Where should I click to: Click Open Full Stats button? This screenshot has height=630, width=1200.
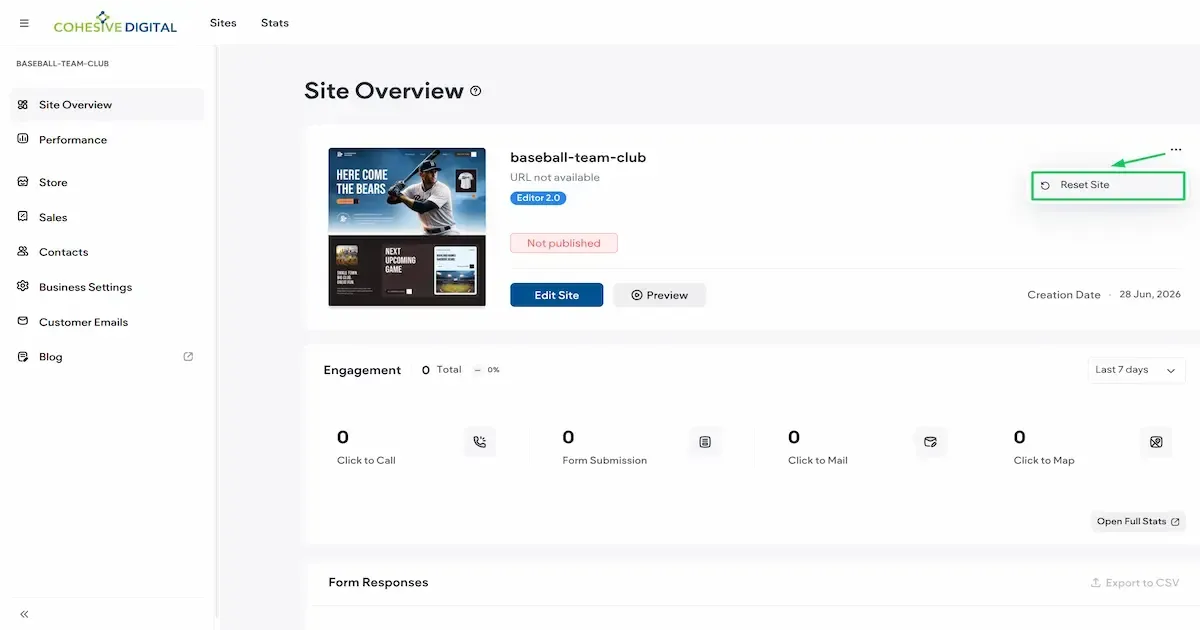tap(1138, 521)
